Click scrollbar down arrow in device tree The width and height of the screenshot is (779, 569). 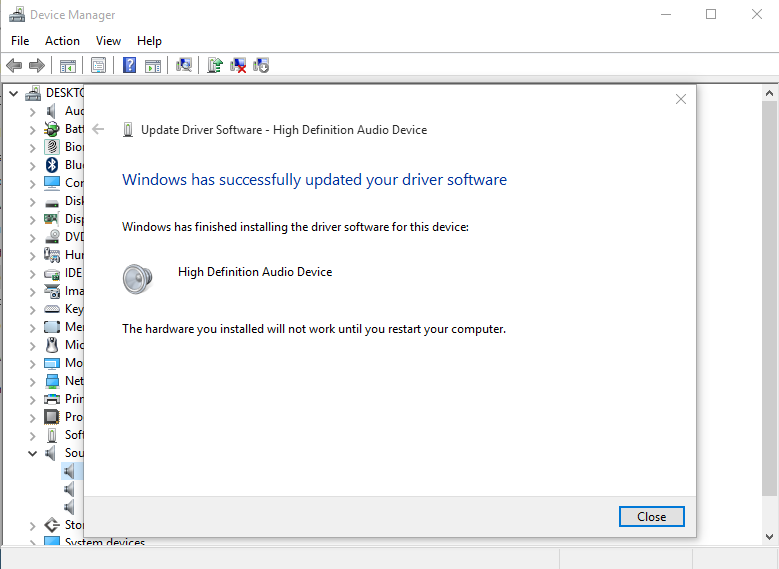[769, 537]
